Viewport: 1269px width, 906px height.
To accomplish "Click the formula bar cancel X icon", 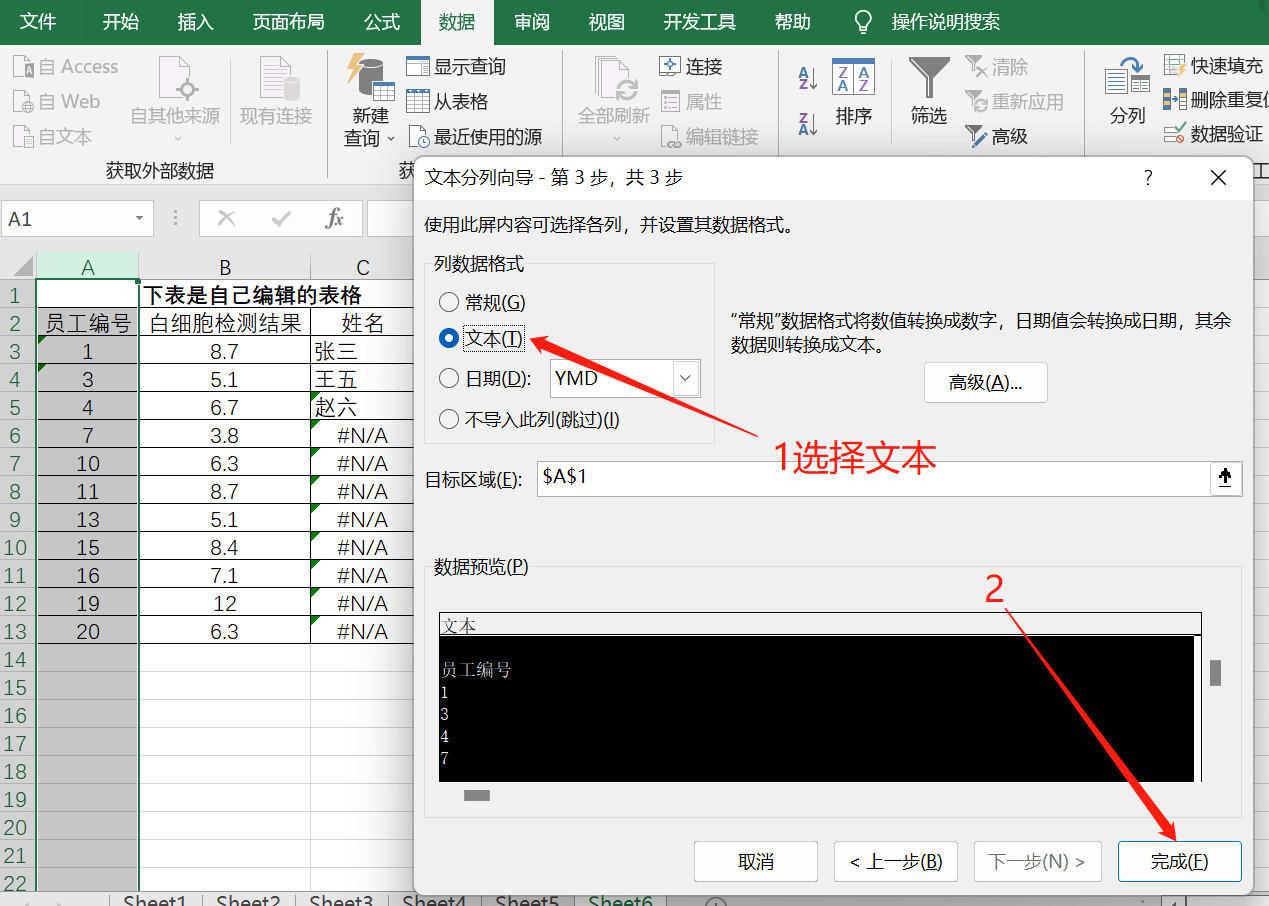I will tap(227, 218).
